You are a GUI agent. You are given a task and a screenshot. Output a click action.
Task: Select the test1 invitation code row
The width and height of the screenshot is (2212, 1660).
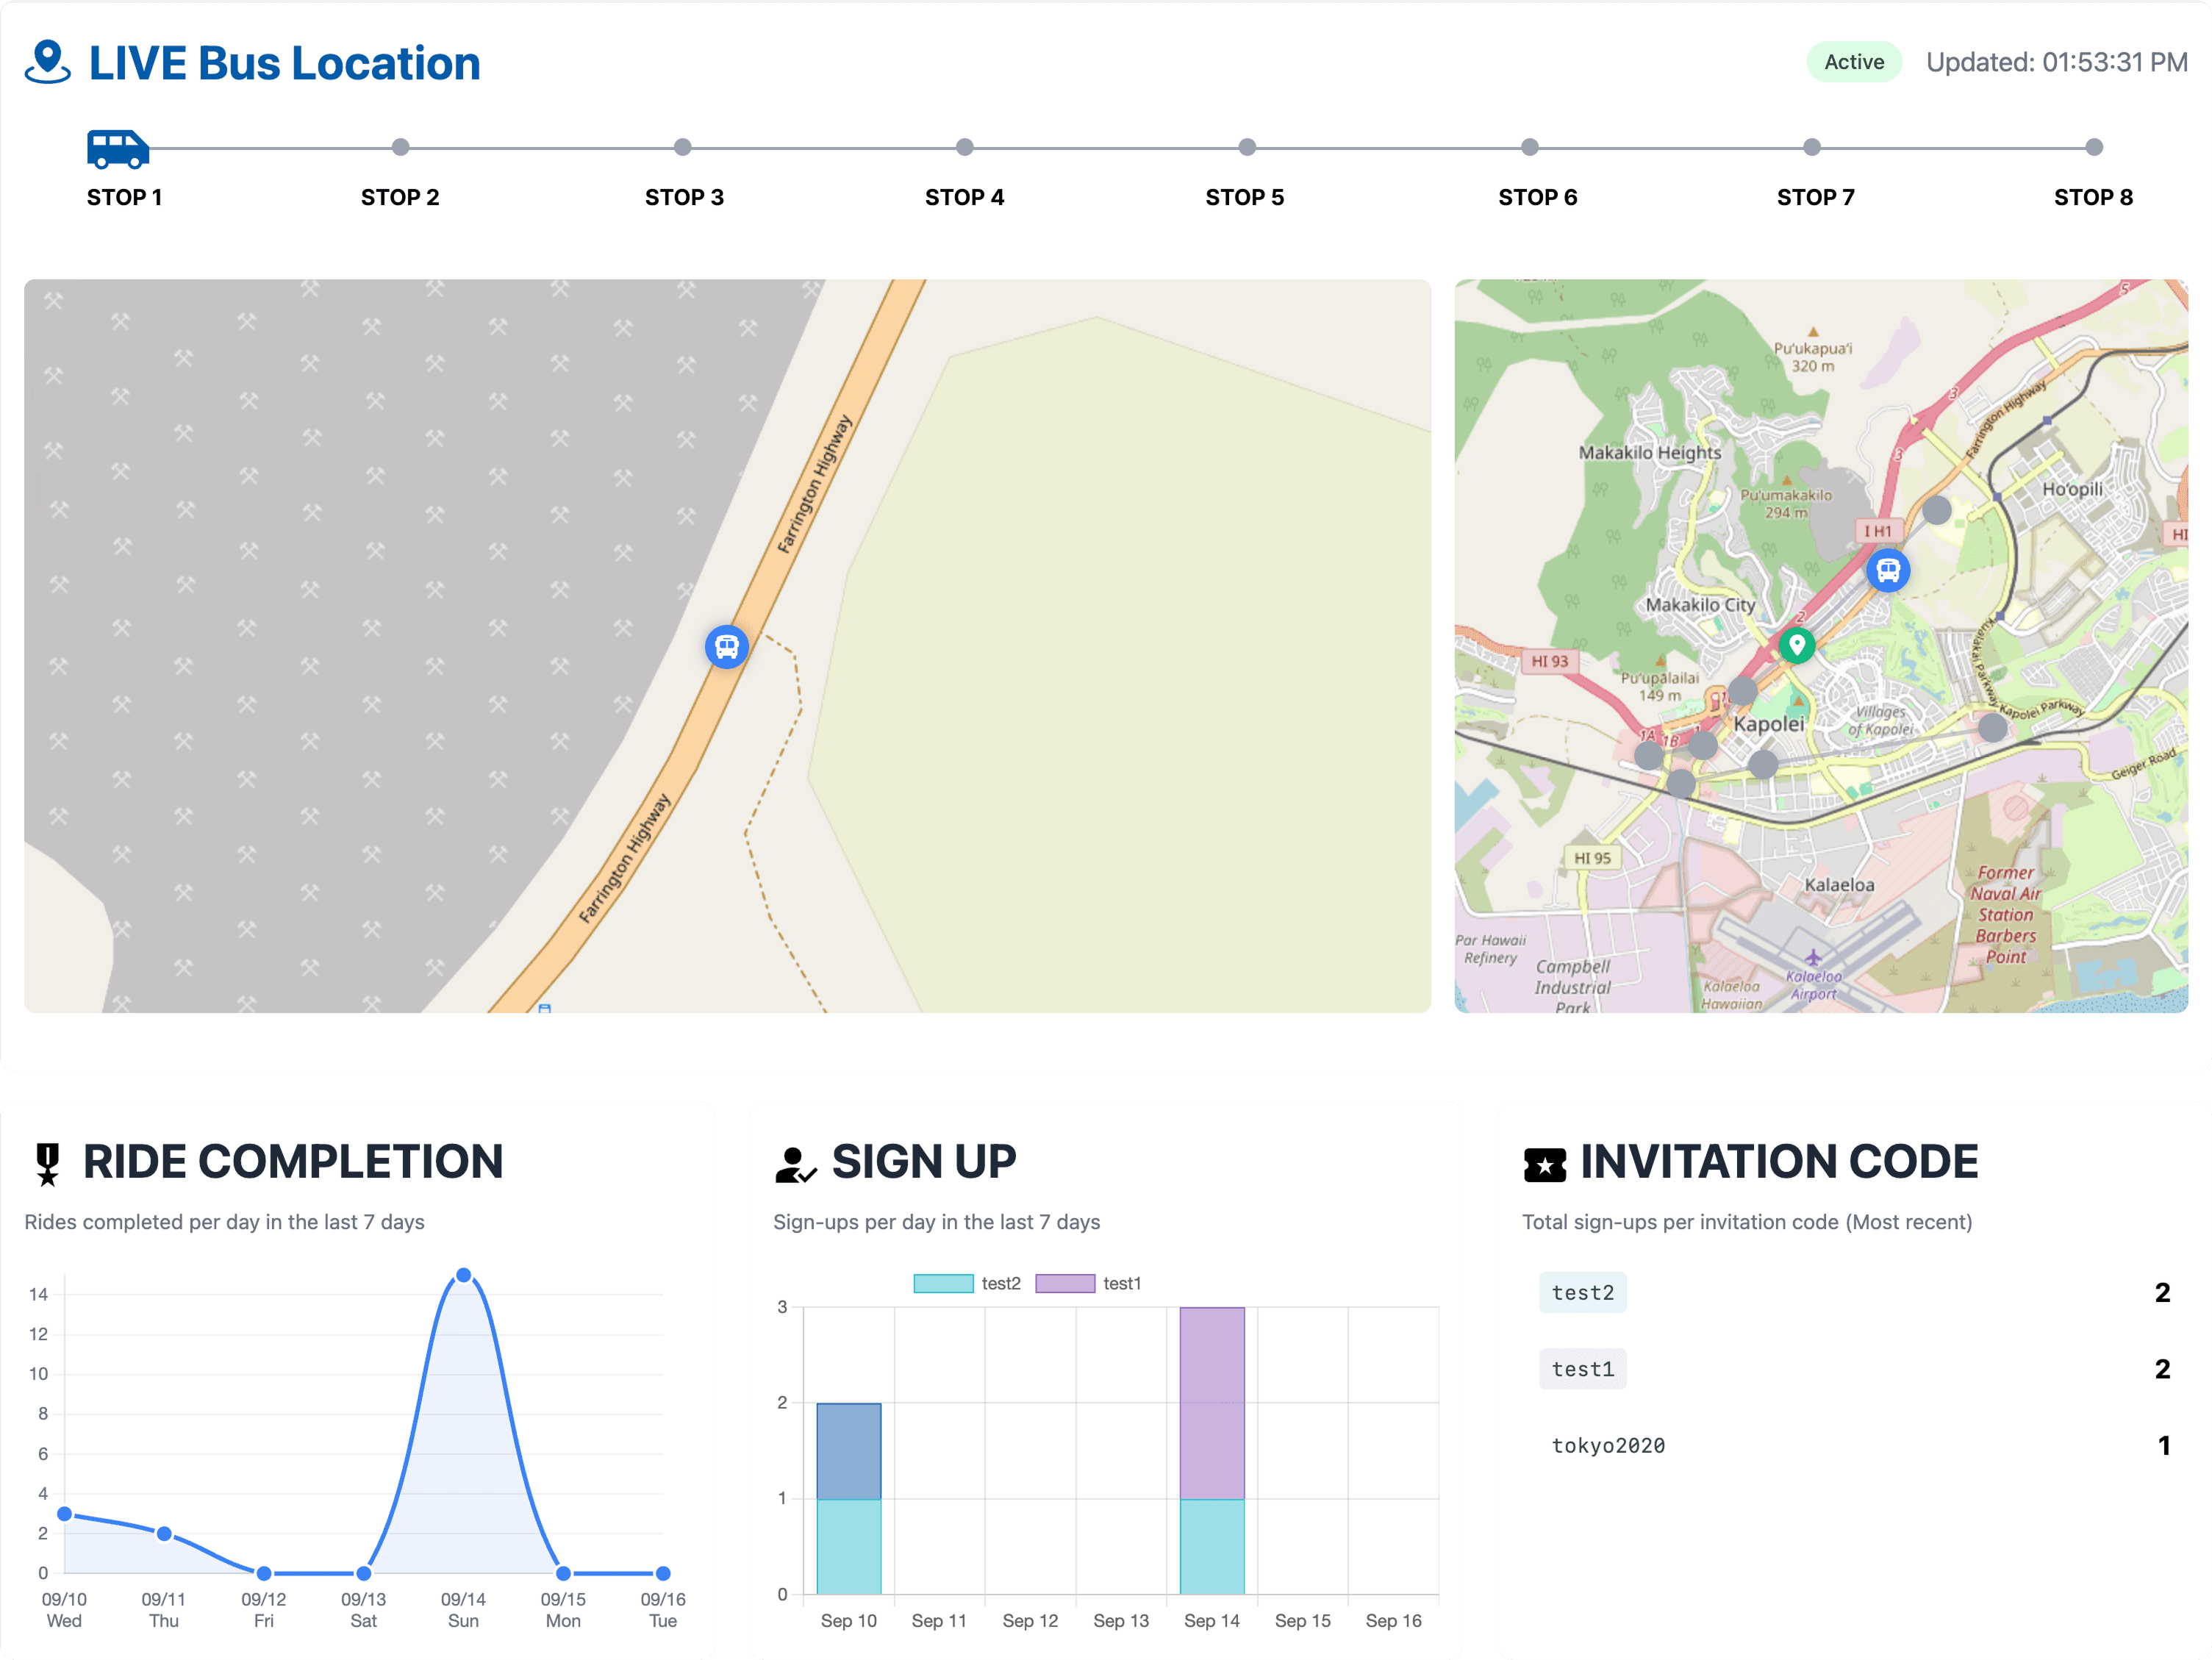point(1582,1368)
